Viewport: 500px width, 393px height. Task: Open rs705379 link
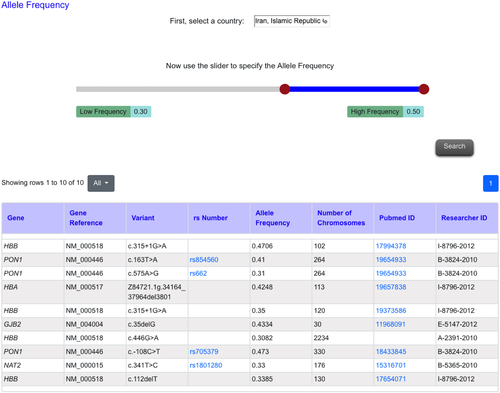pos(204,352)
